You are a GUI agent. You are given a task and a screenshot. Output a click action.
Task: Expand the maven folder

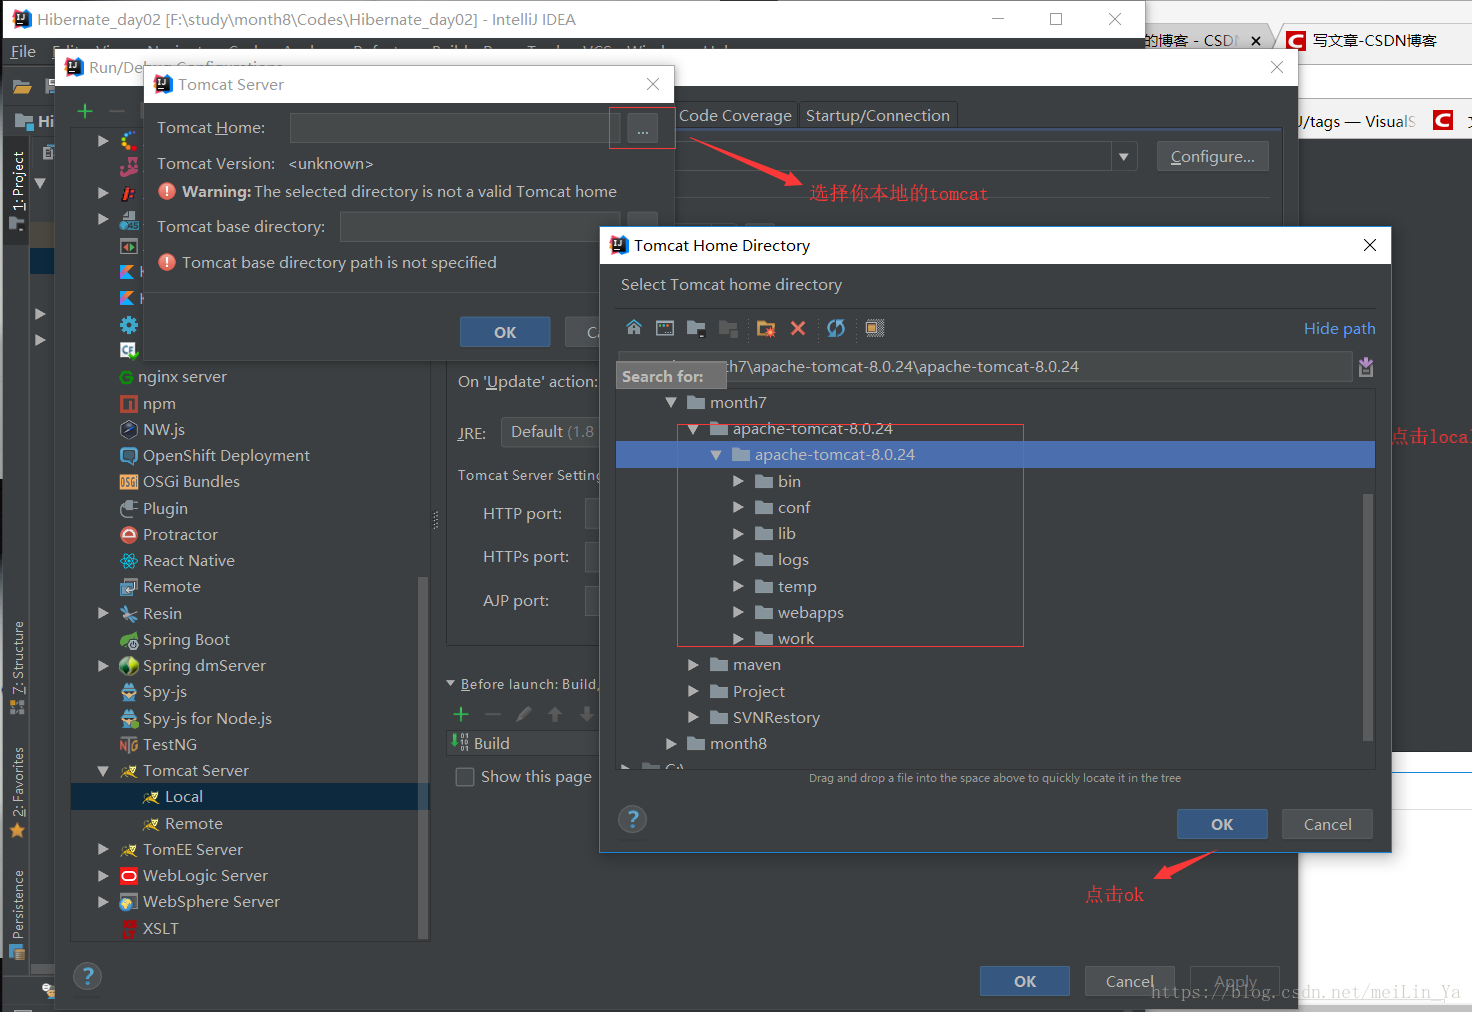(x=693, y=665)
